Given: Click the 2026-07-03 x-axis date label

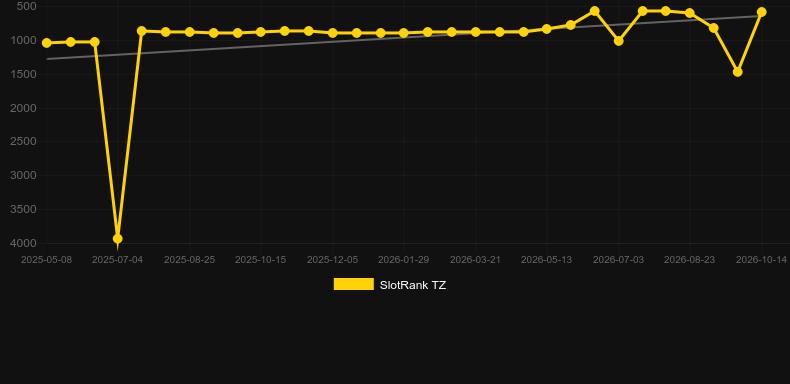Looking at the screenshot, I should [x=618, y=260].
